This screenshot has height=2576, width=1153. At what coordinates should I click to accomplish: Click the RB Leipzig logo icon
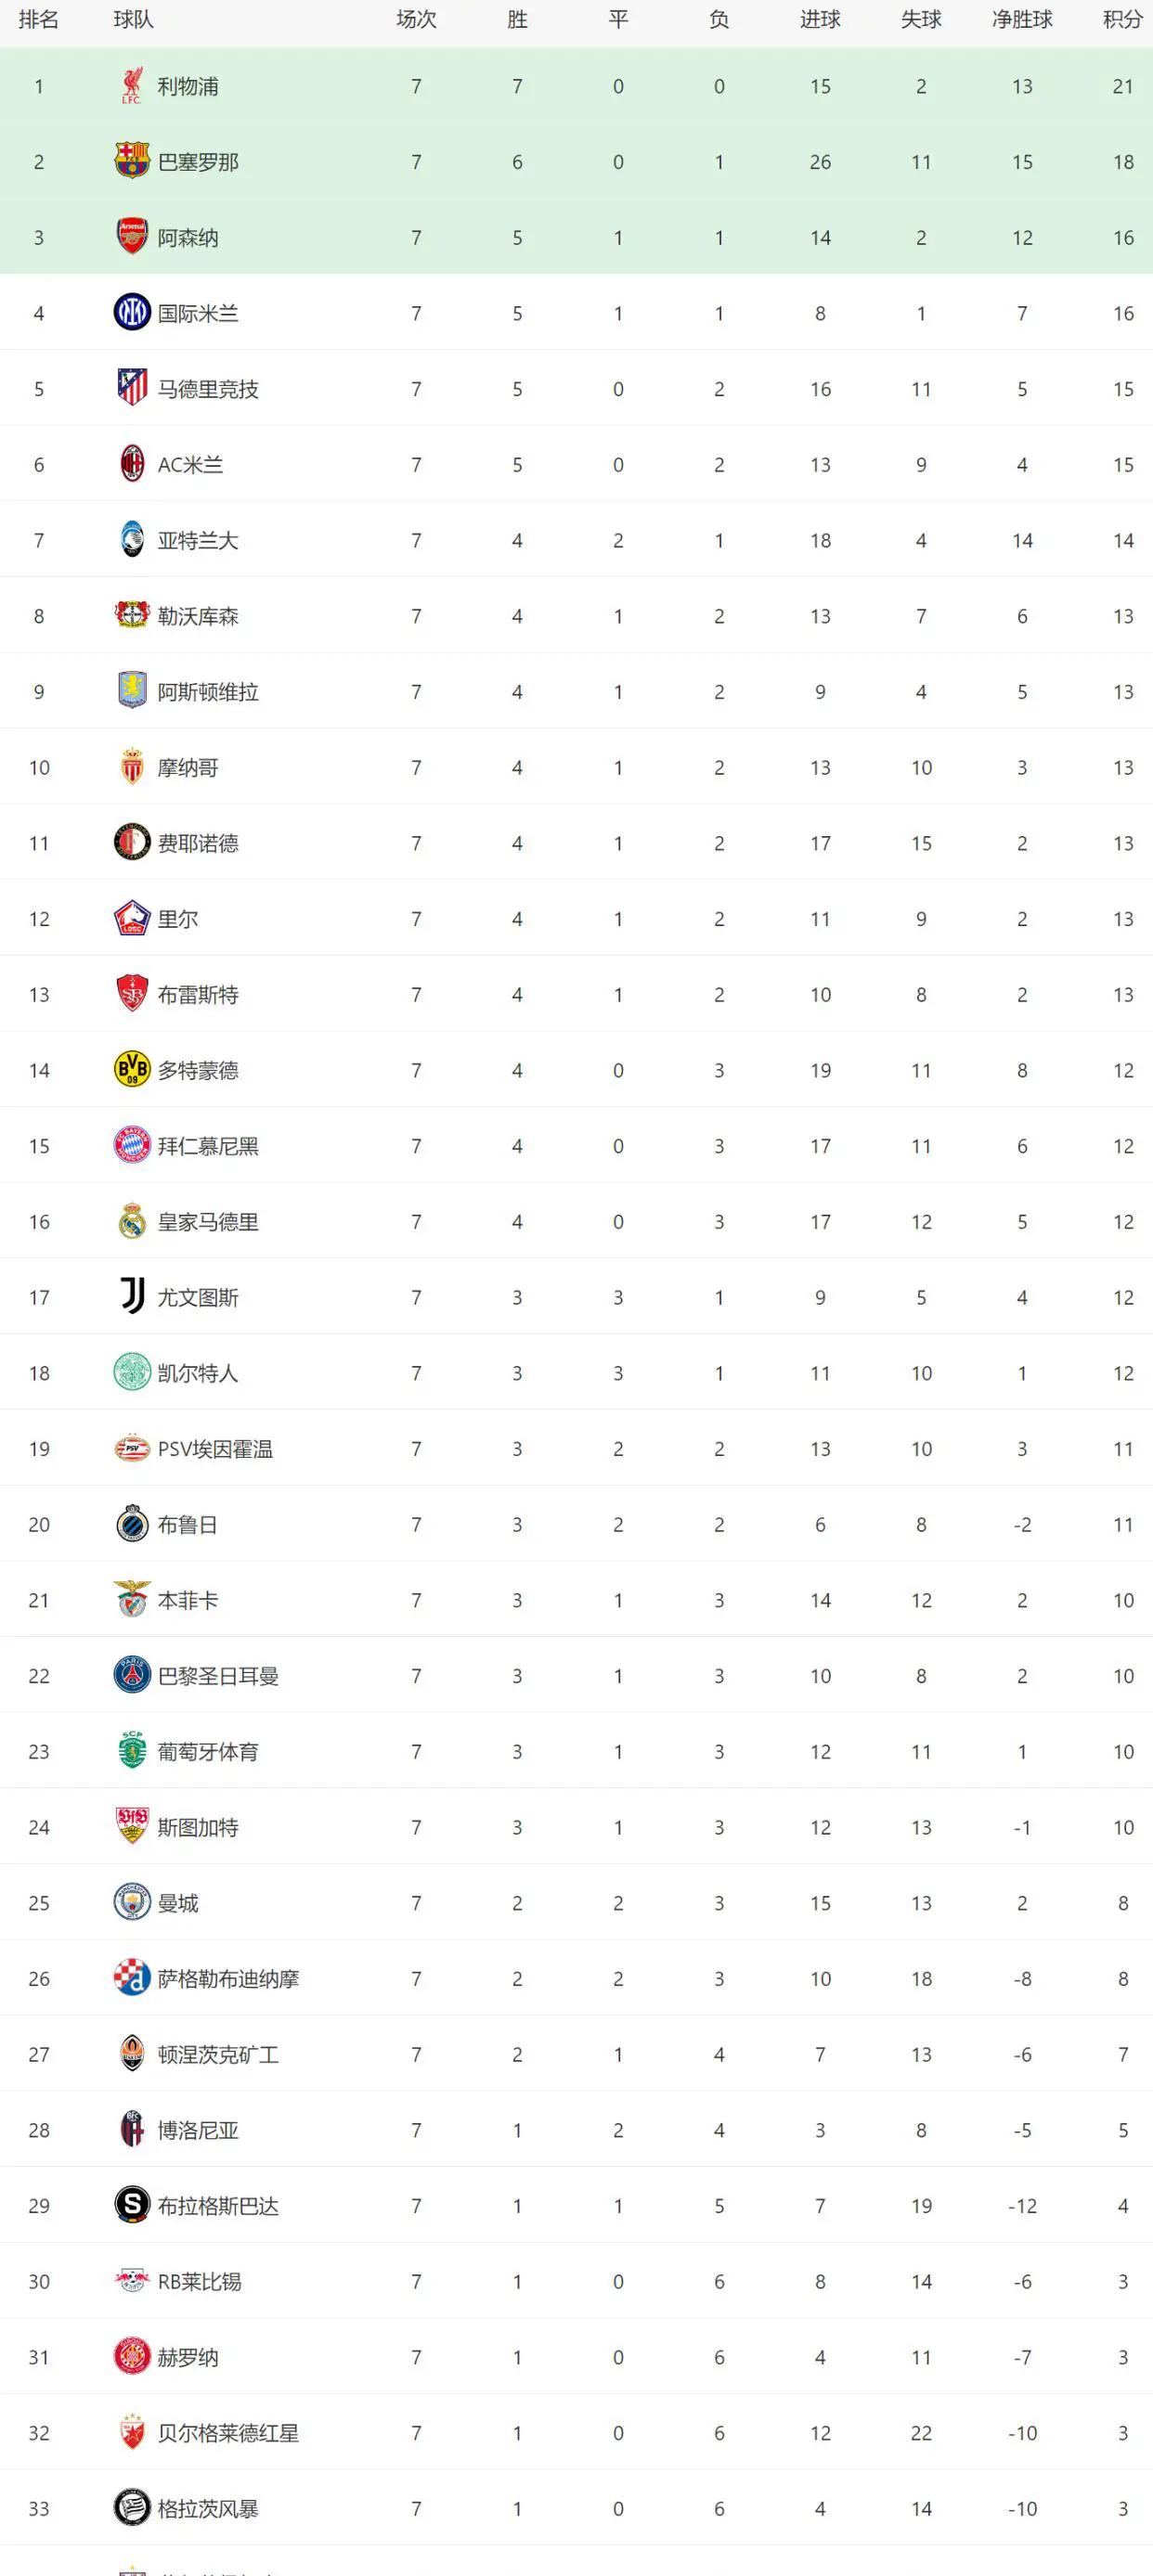[x=132, y=2281]
